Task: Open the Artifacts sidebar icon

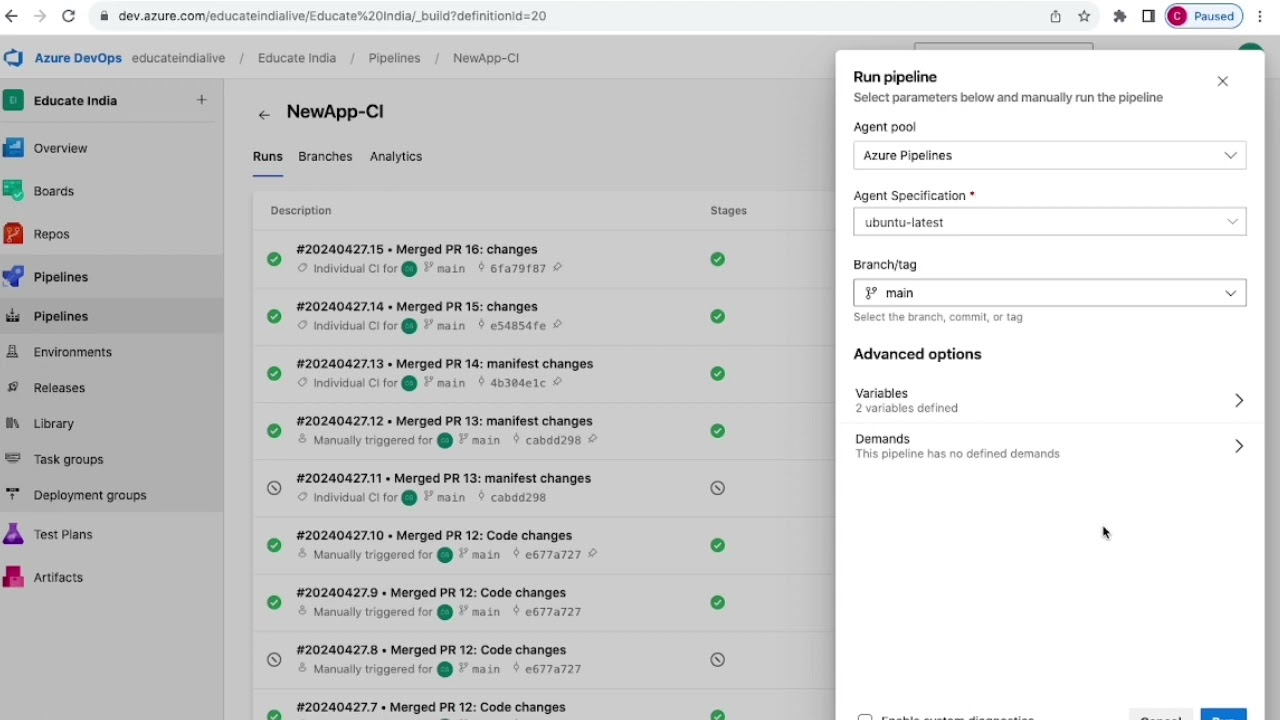Action: tap(13, 577)
